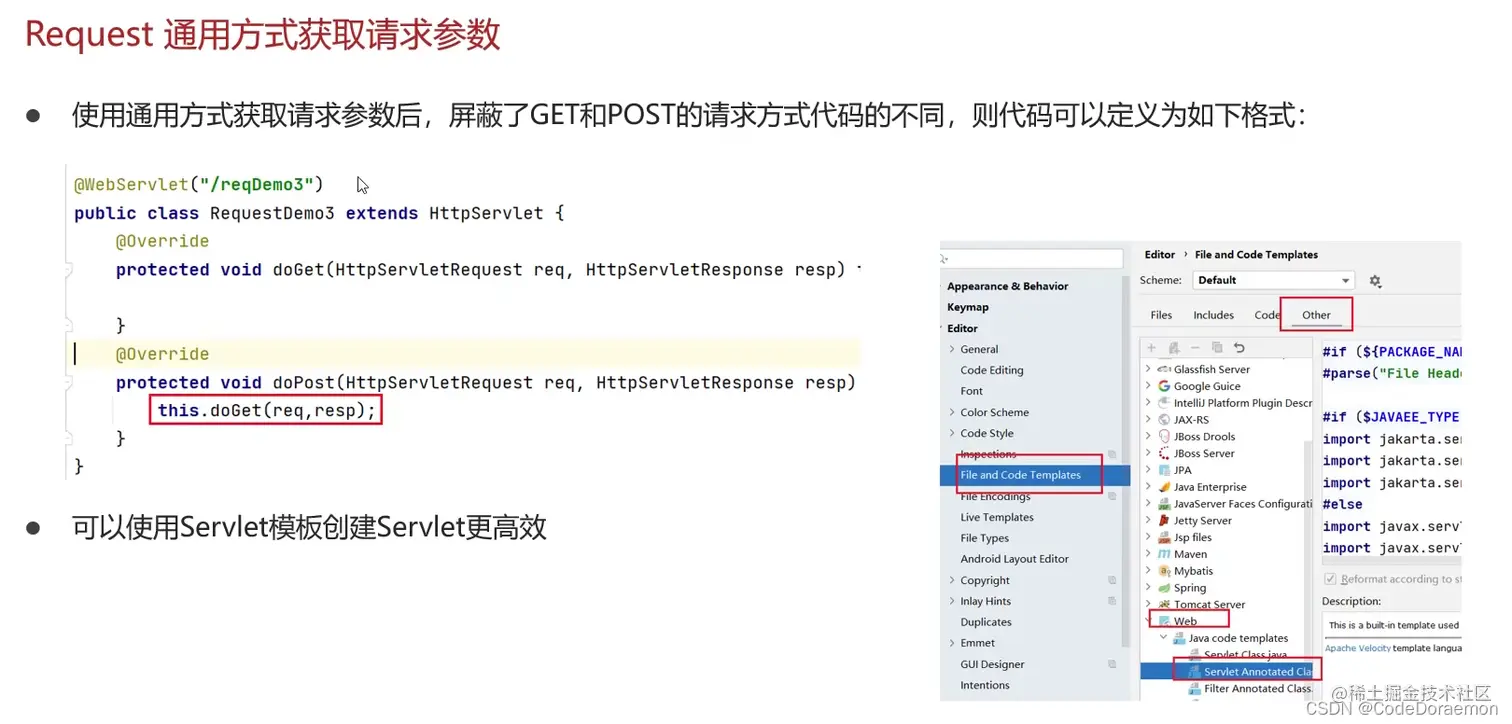The image size is (1512, 724).
Task: Click project-level marker icon beside Copyright
Action: pos(1112,580)
